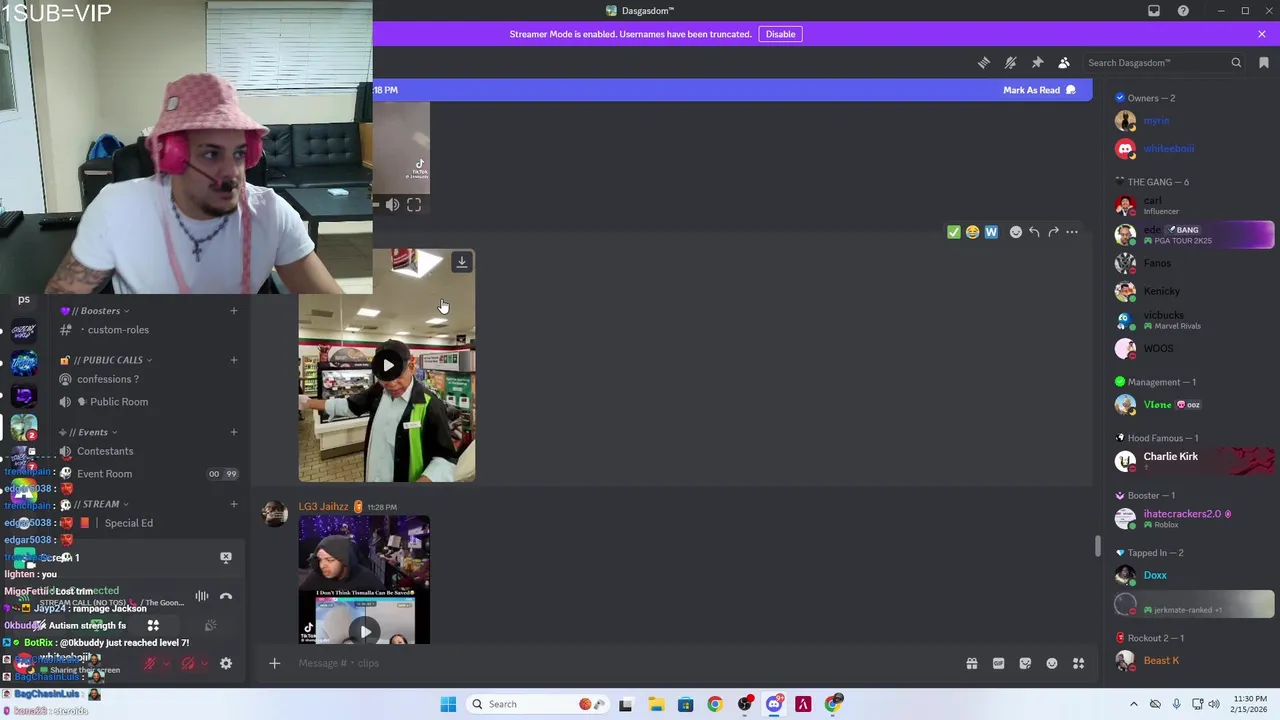
Task: React with green checkmark emoji
Action: tap(953, 232)
